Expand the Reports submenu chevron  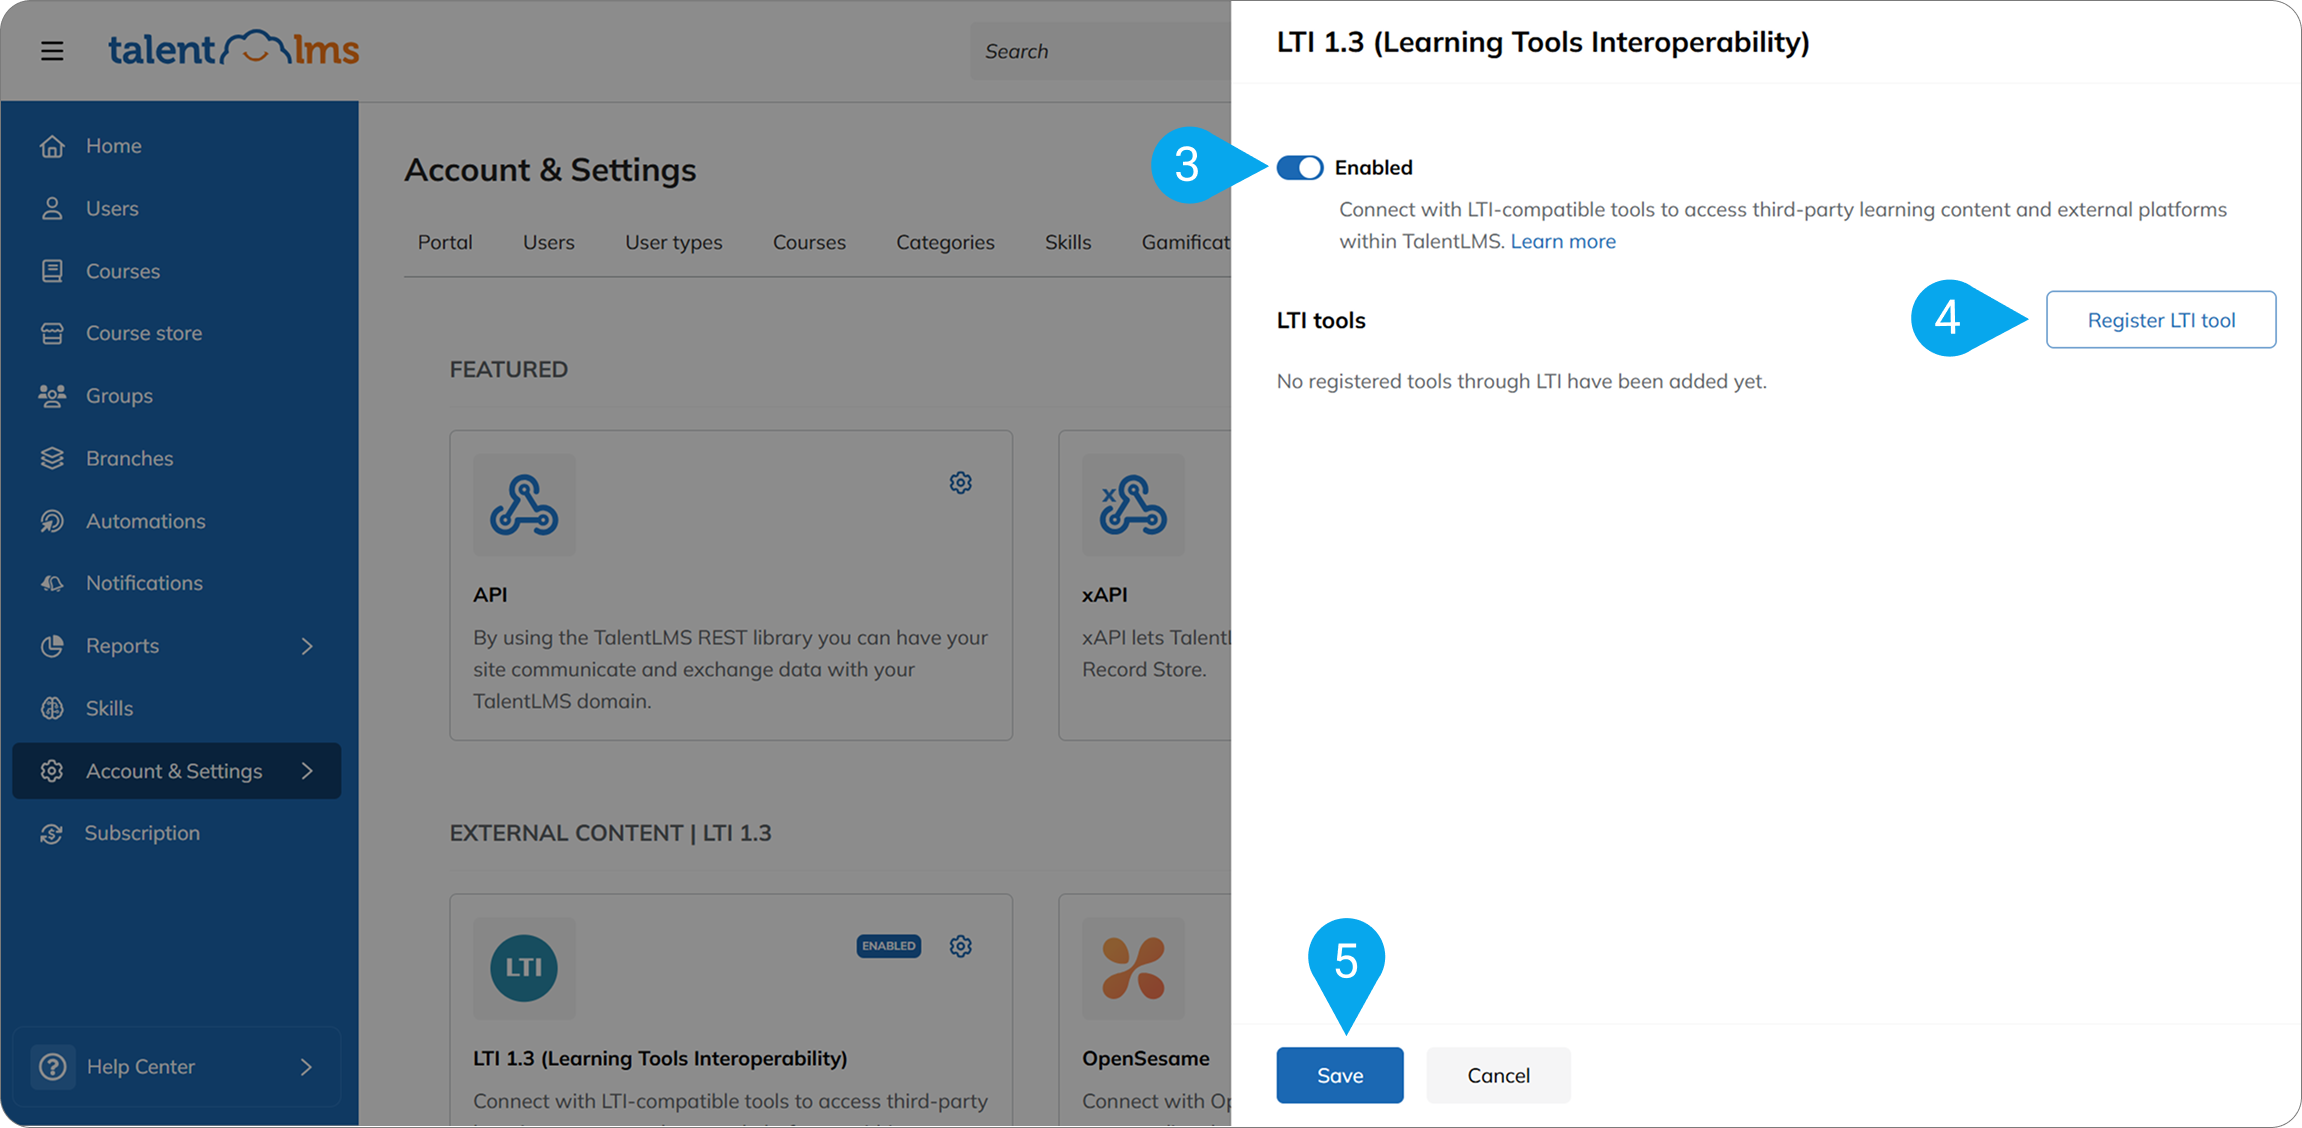(307, 646)
